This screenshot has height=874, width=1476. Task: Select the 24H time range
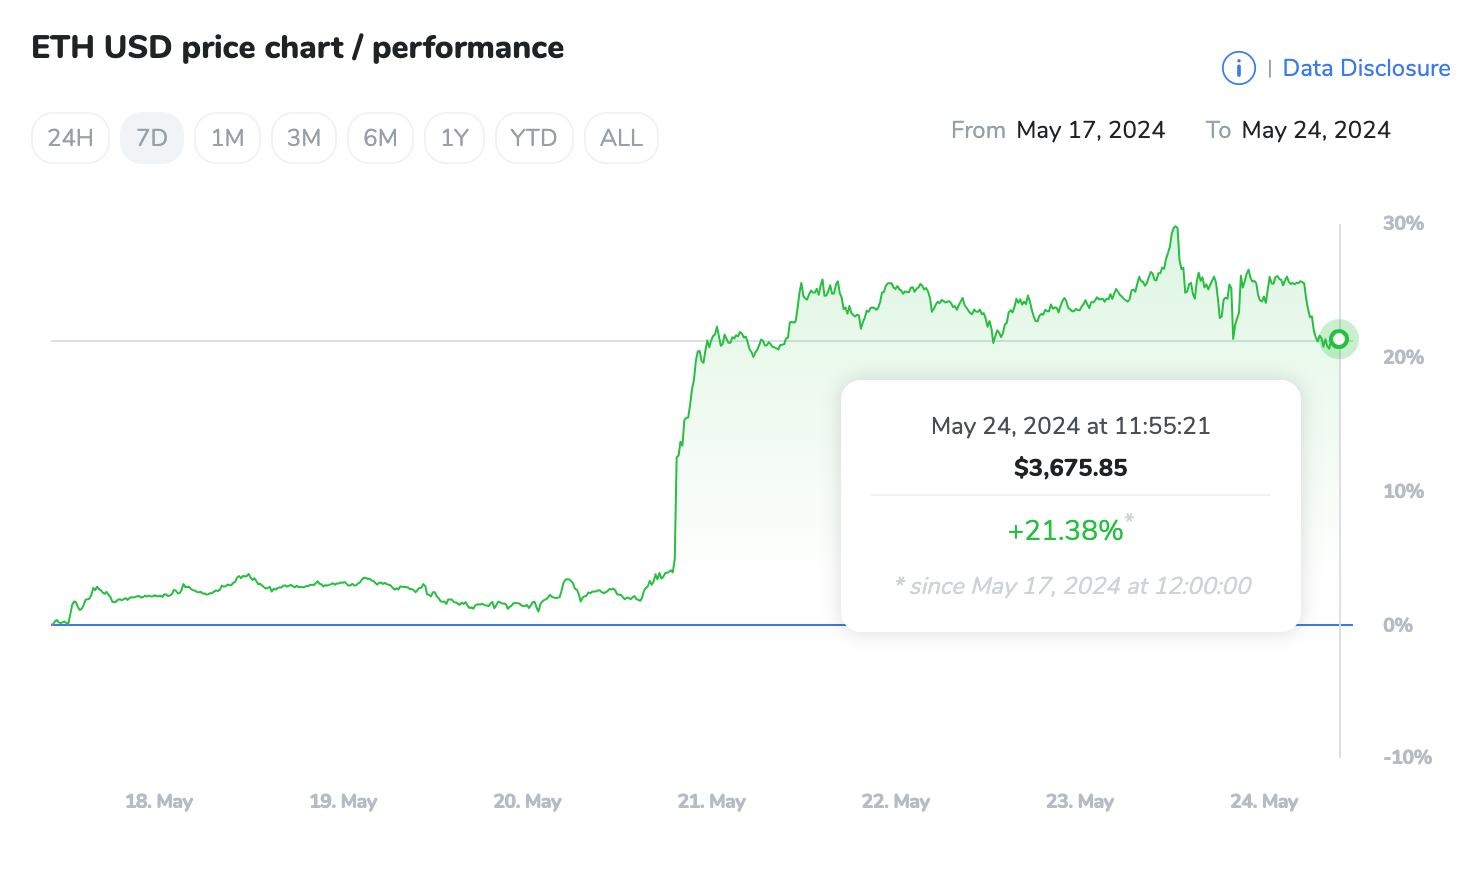point(70,138)
